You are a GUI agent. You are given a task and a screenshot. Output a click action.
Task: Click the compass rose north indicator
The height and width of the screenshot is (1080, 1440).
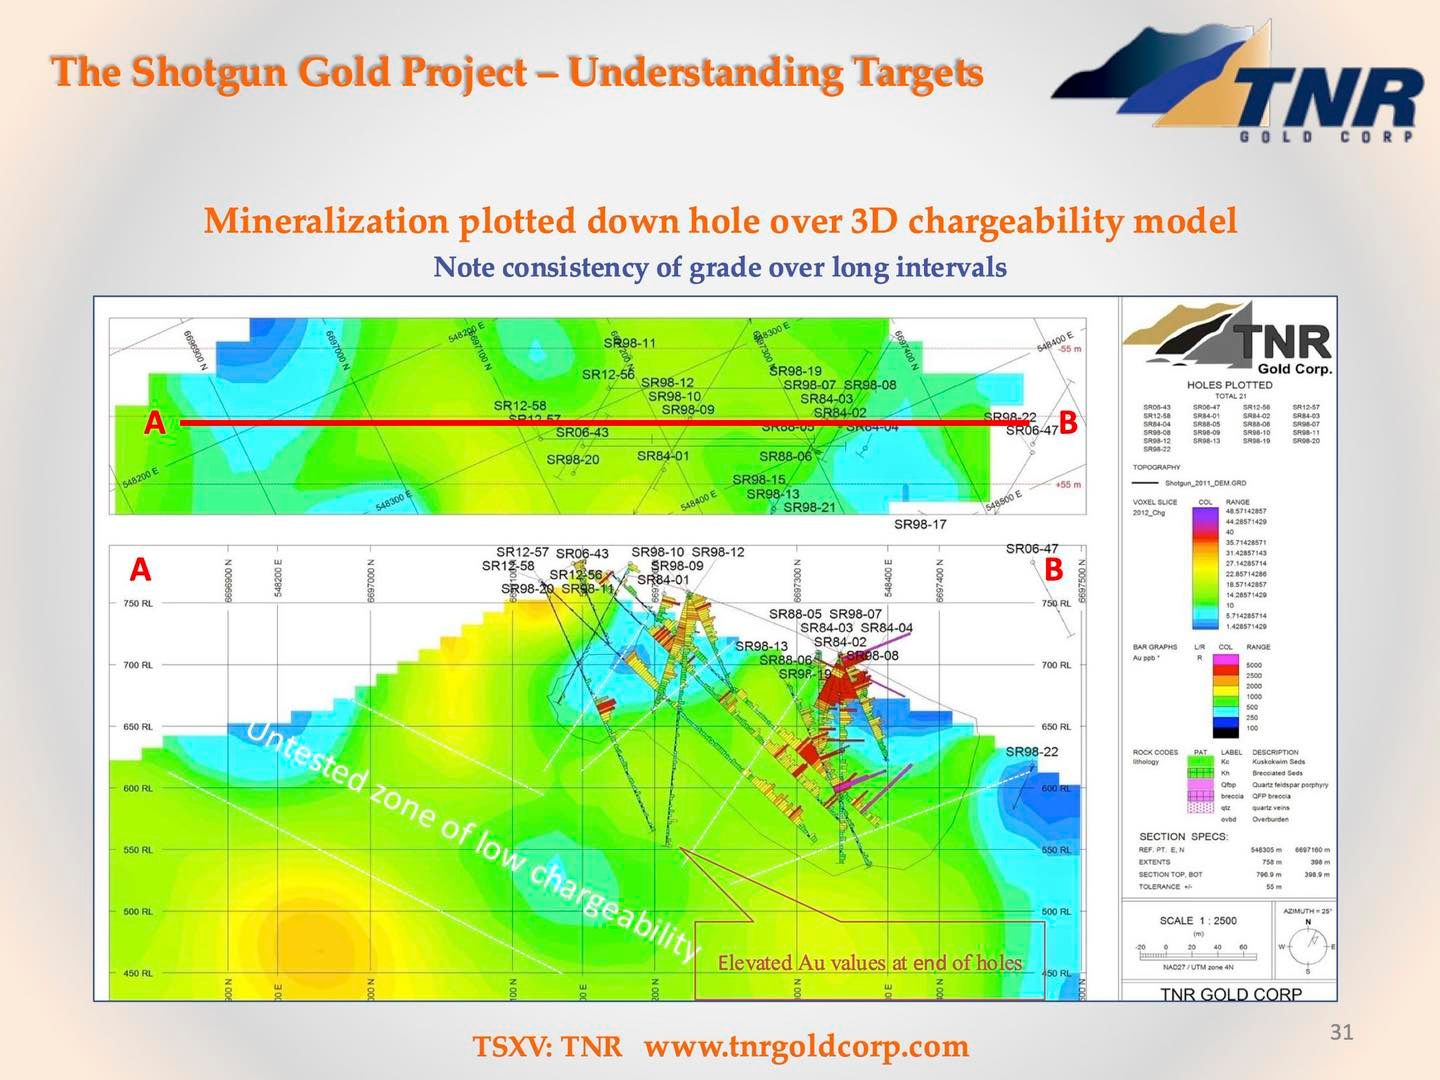1308,944
